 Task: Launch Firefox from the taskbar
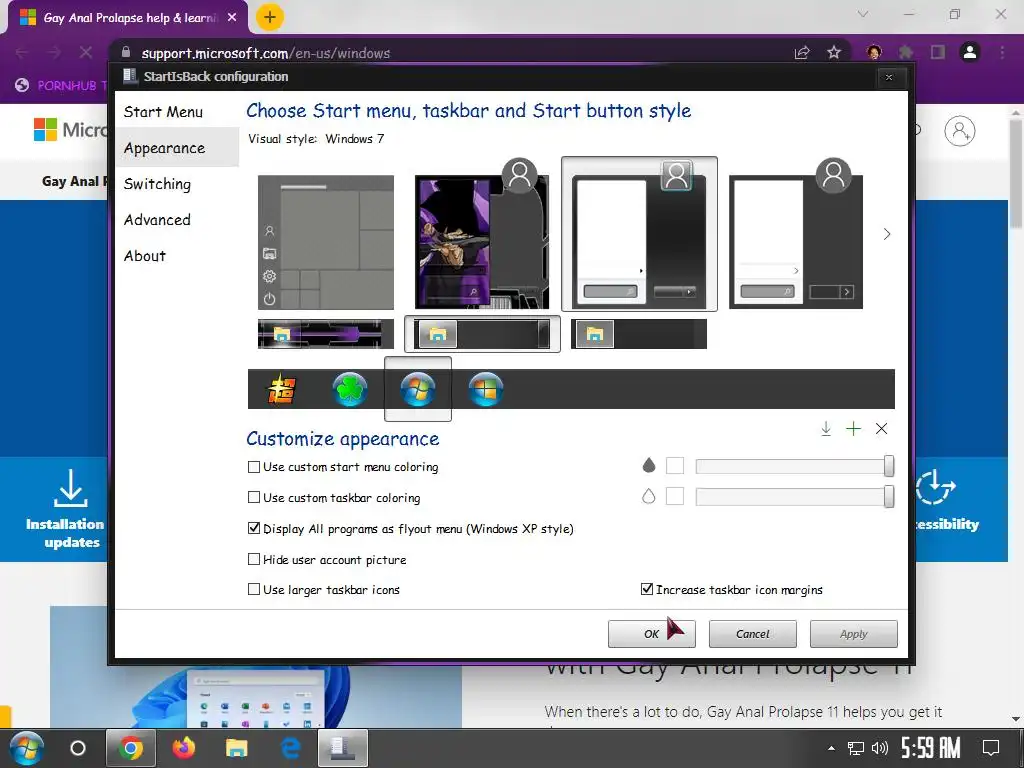pyautogui.click(x=184, y=748)
